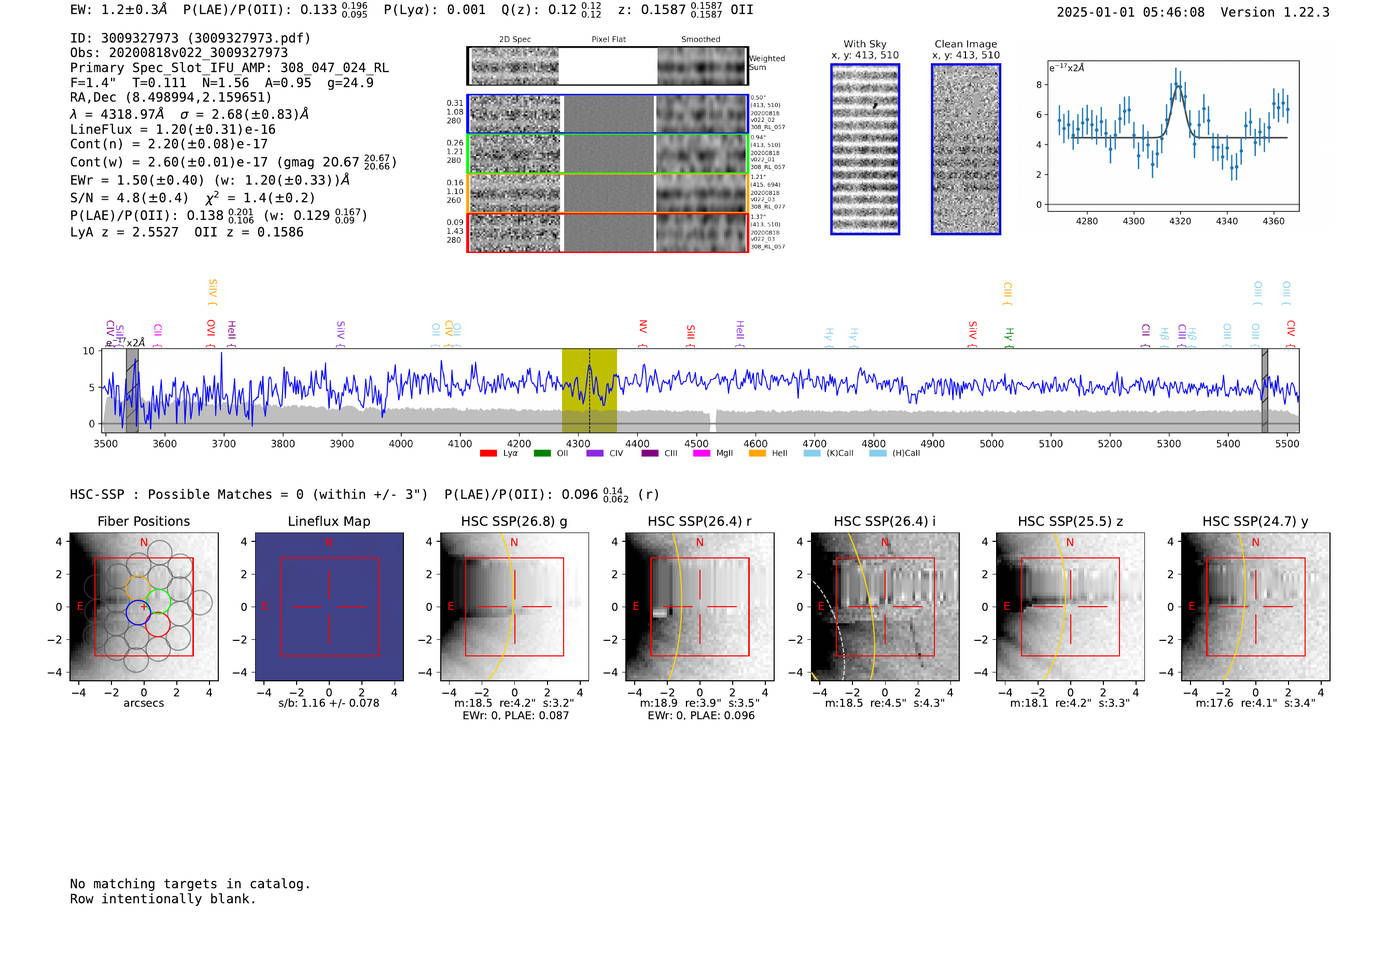Click the text 'ID: 3009327973 (3009327973.pdf)'
The image size is (1400, 953).
point(190,38)
